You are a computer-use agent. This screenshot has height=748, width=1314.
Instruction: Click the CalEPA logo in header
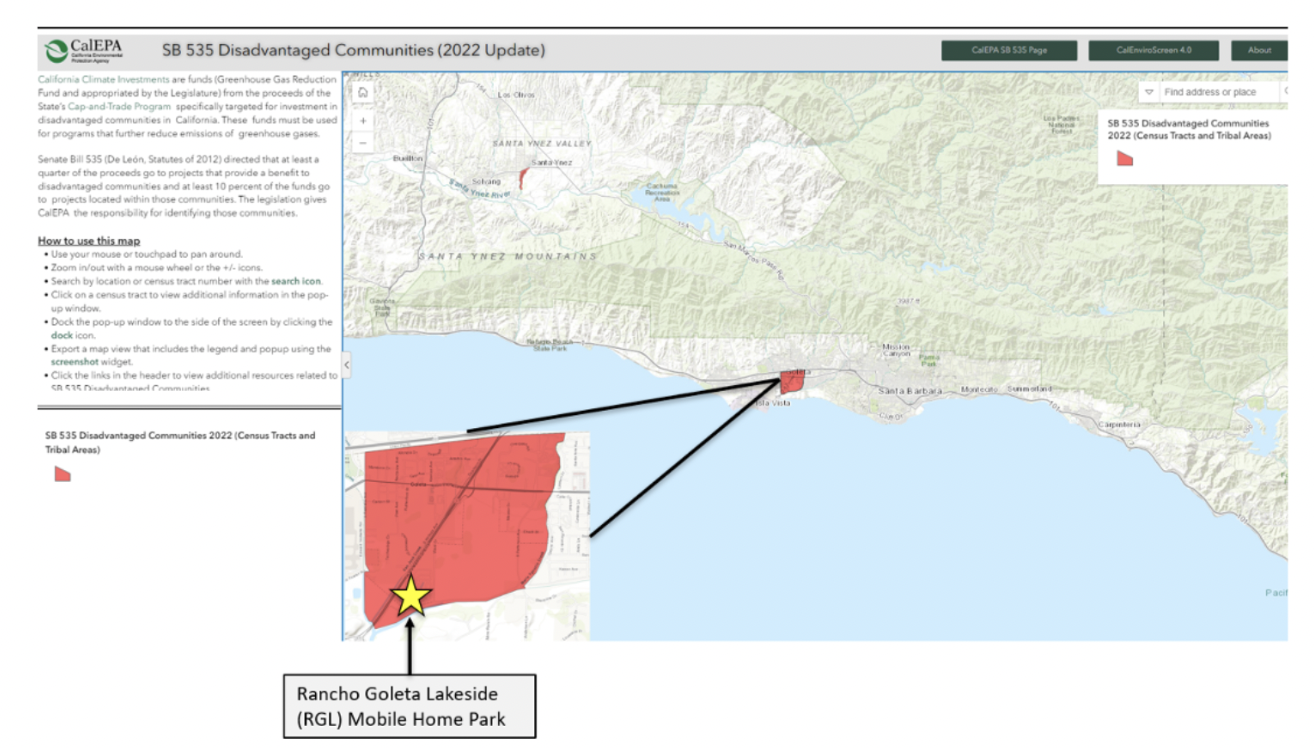point(86,50)
